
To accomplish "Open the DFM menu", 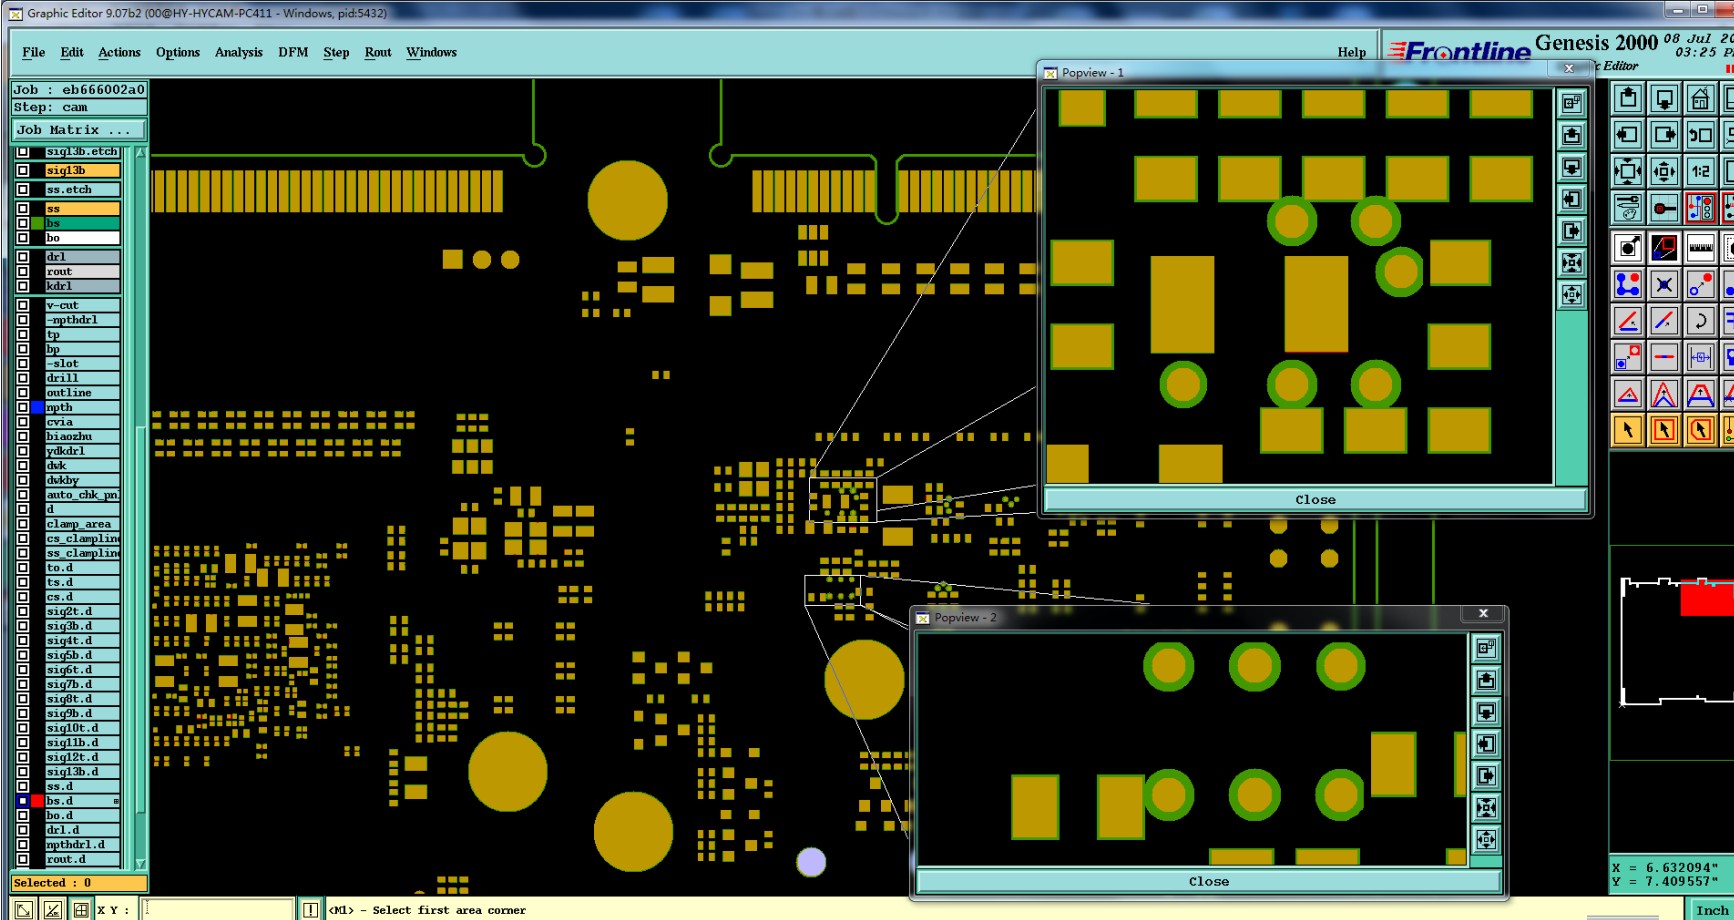I will 293,52.
